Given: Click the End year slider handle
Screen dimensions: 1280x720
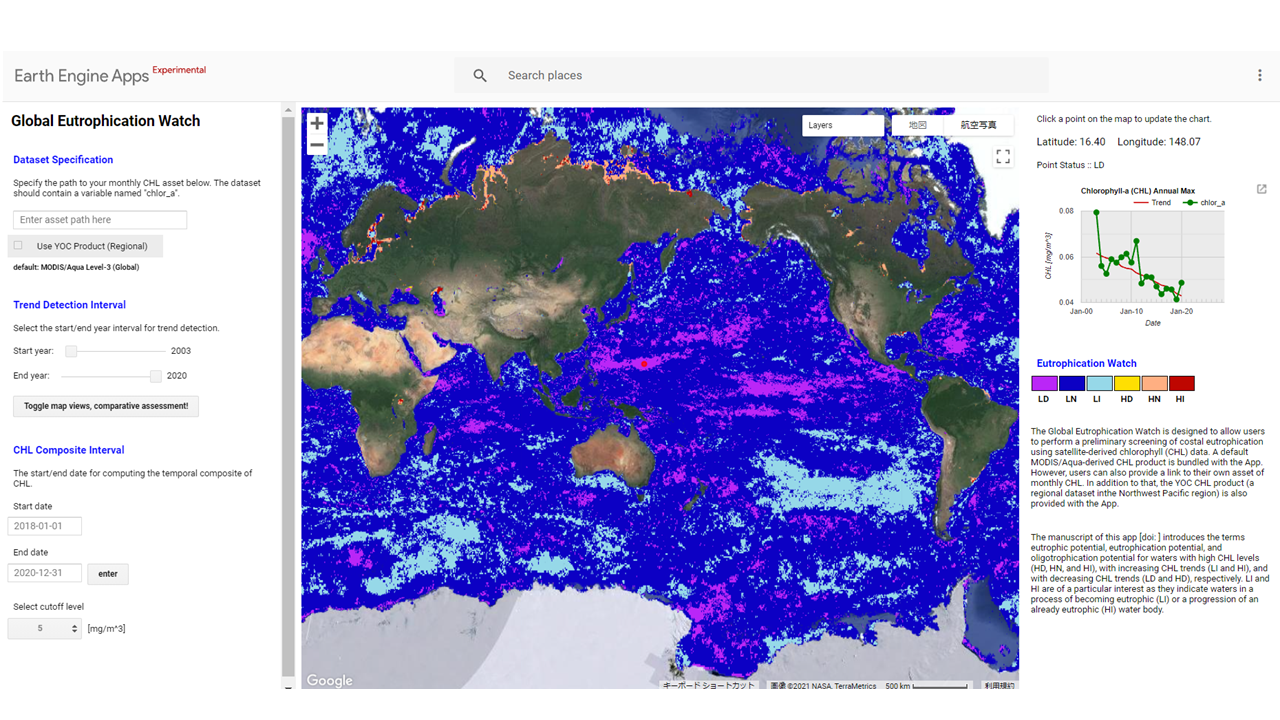Looking at the screenshot, I should (156, 376).
